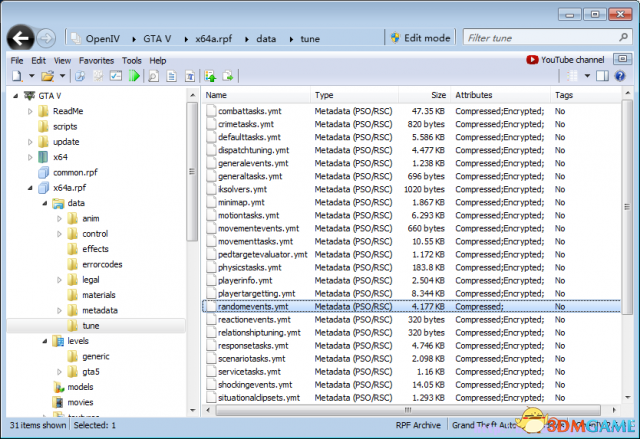Open the Help menu
The width and height of the screenshot is (640, 439).
click(x=158, y=60)
